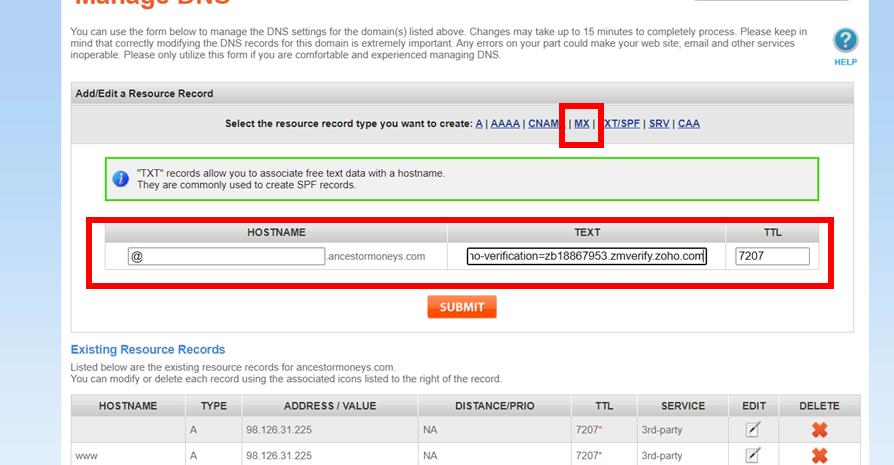The image size is (894, 465).
Task: Click the TTL input showing 7207
Action: [x=772, y=256]
